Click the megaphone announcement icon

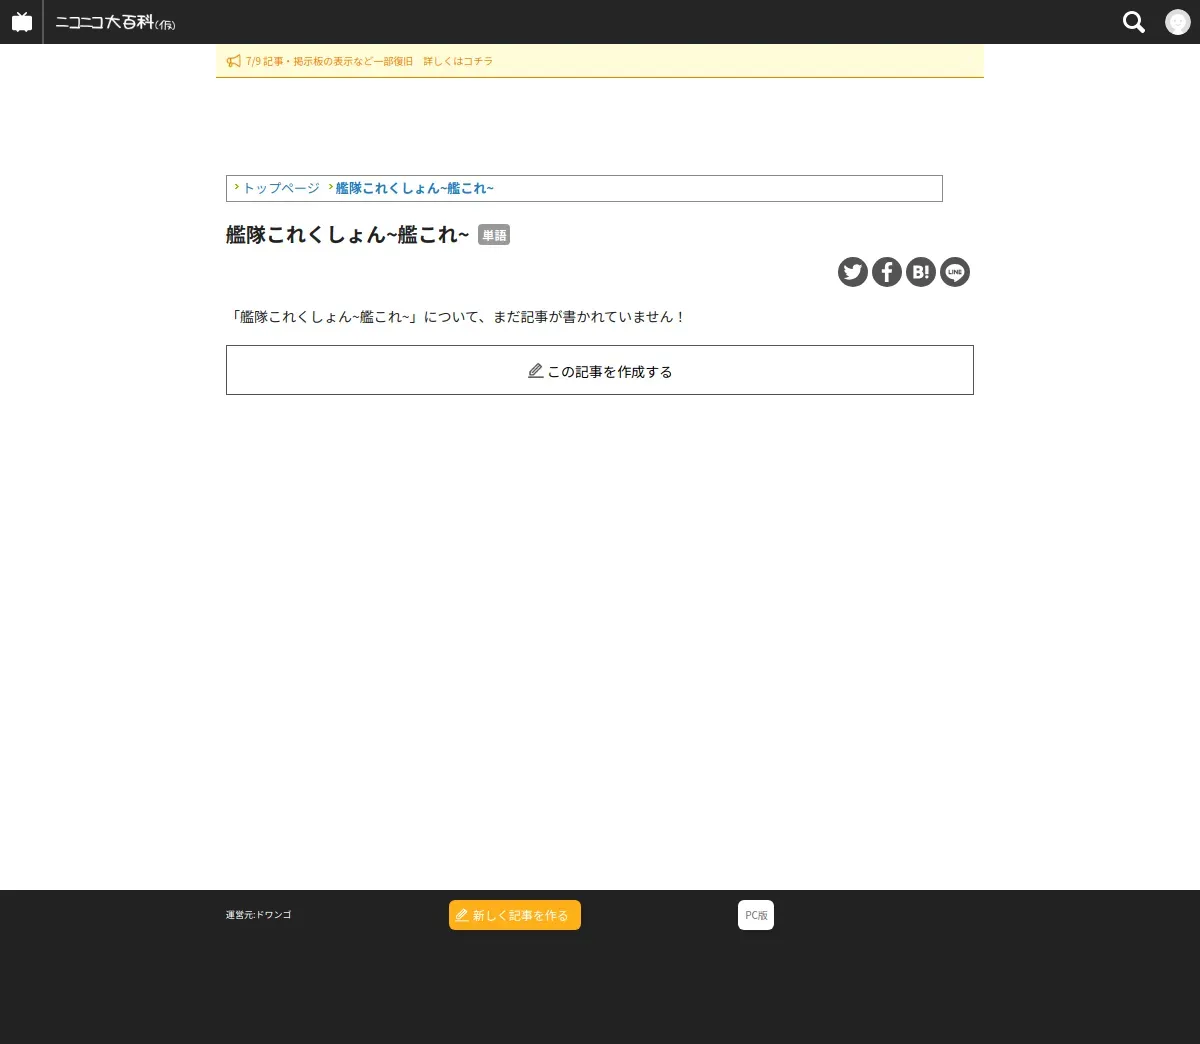234,61
